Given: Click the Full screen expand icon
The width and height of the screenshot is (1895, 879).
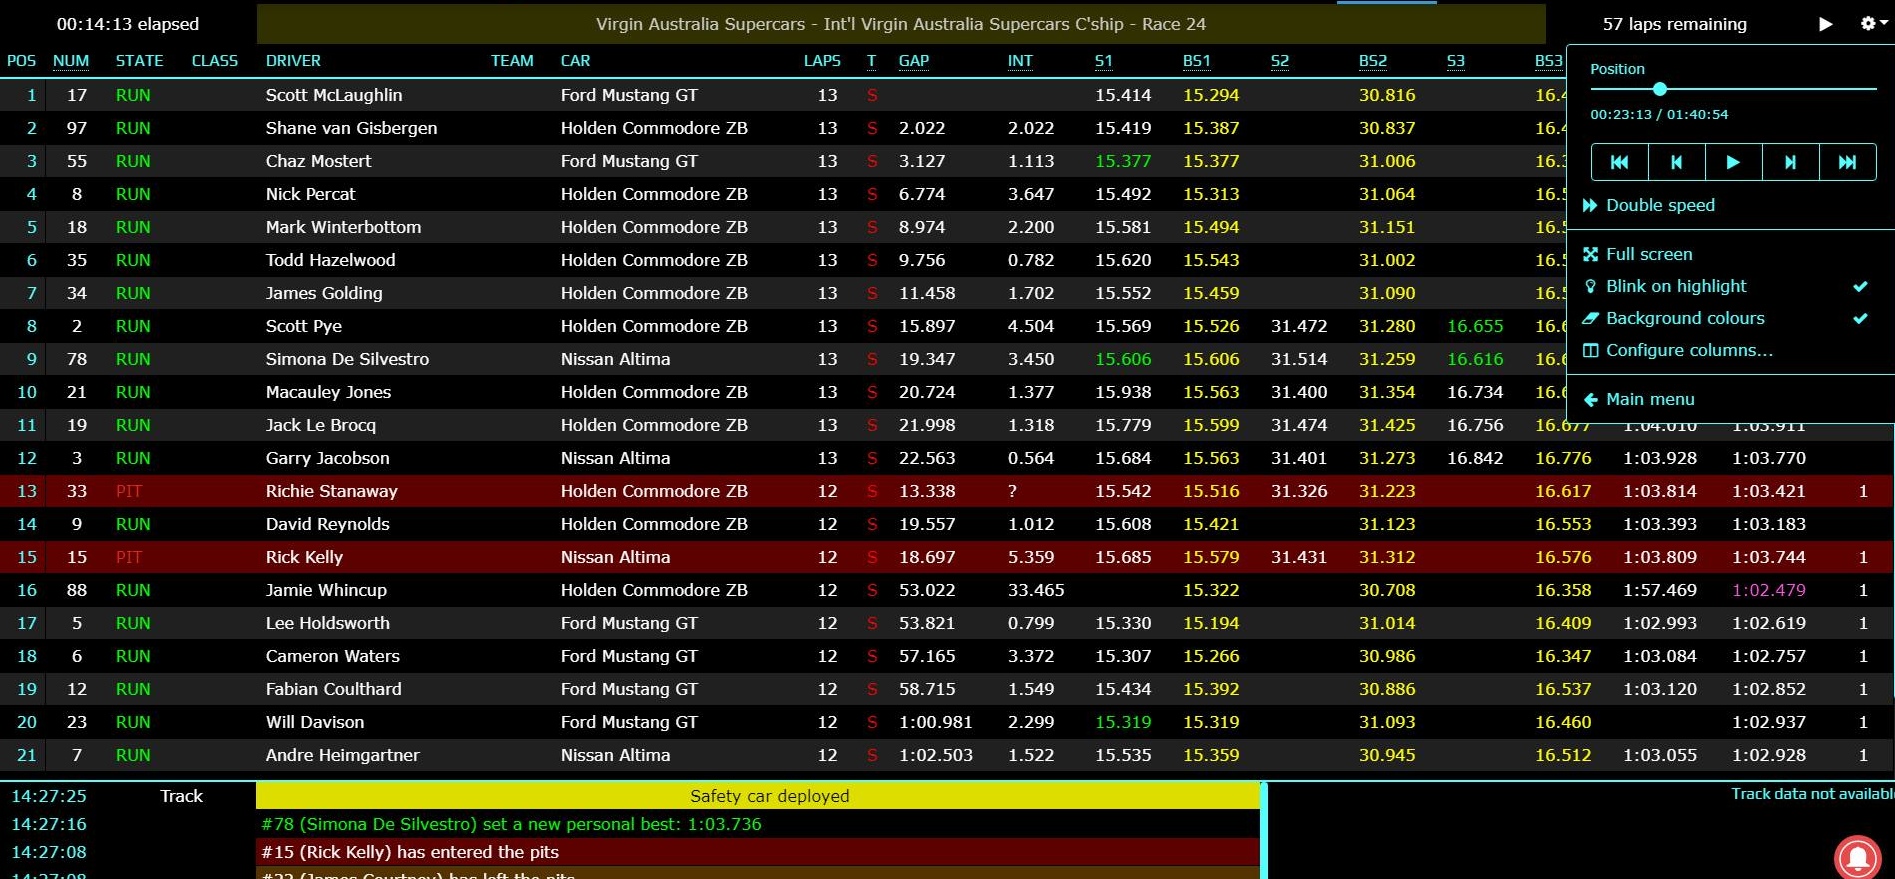Looking at the screenshot, I should (1590, 254).
